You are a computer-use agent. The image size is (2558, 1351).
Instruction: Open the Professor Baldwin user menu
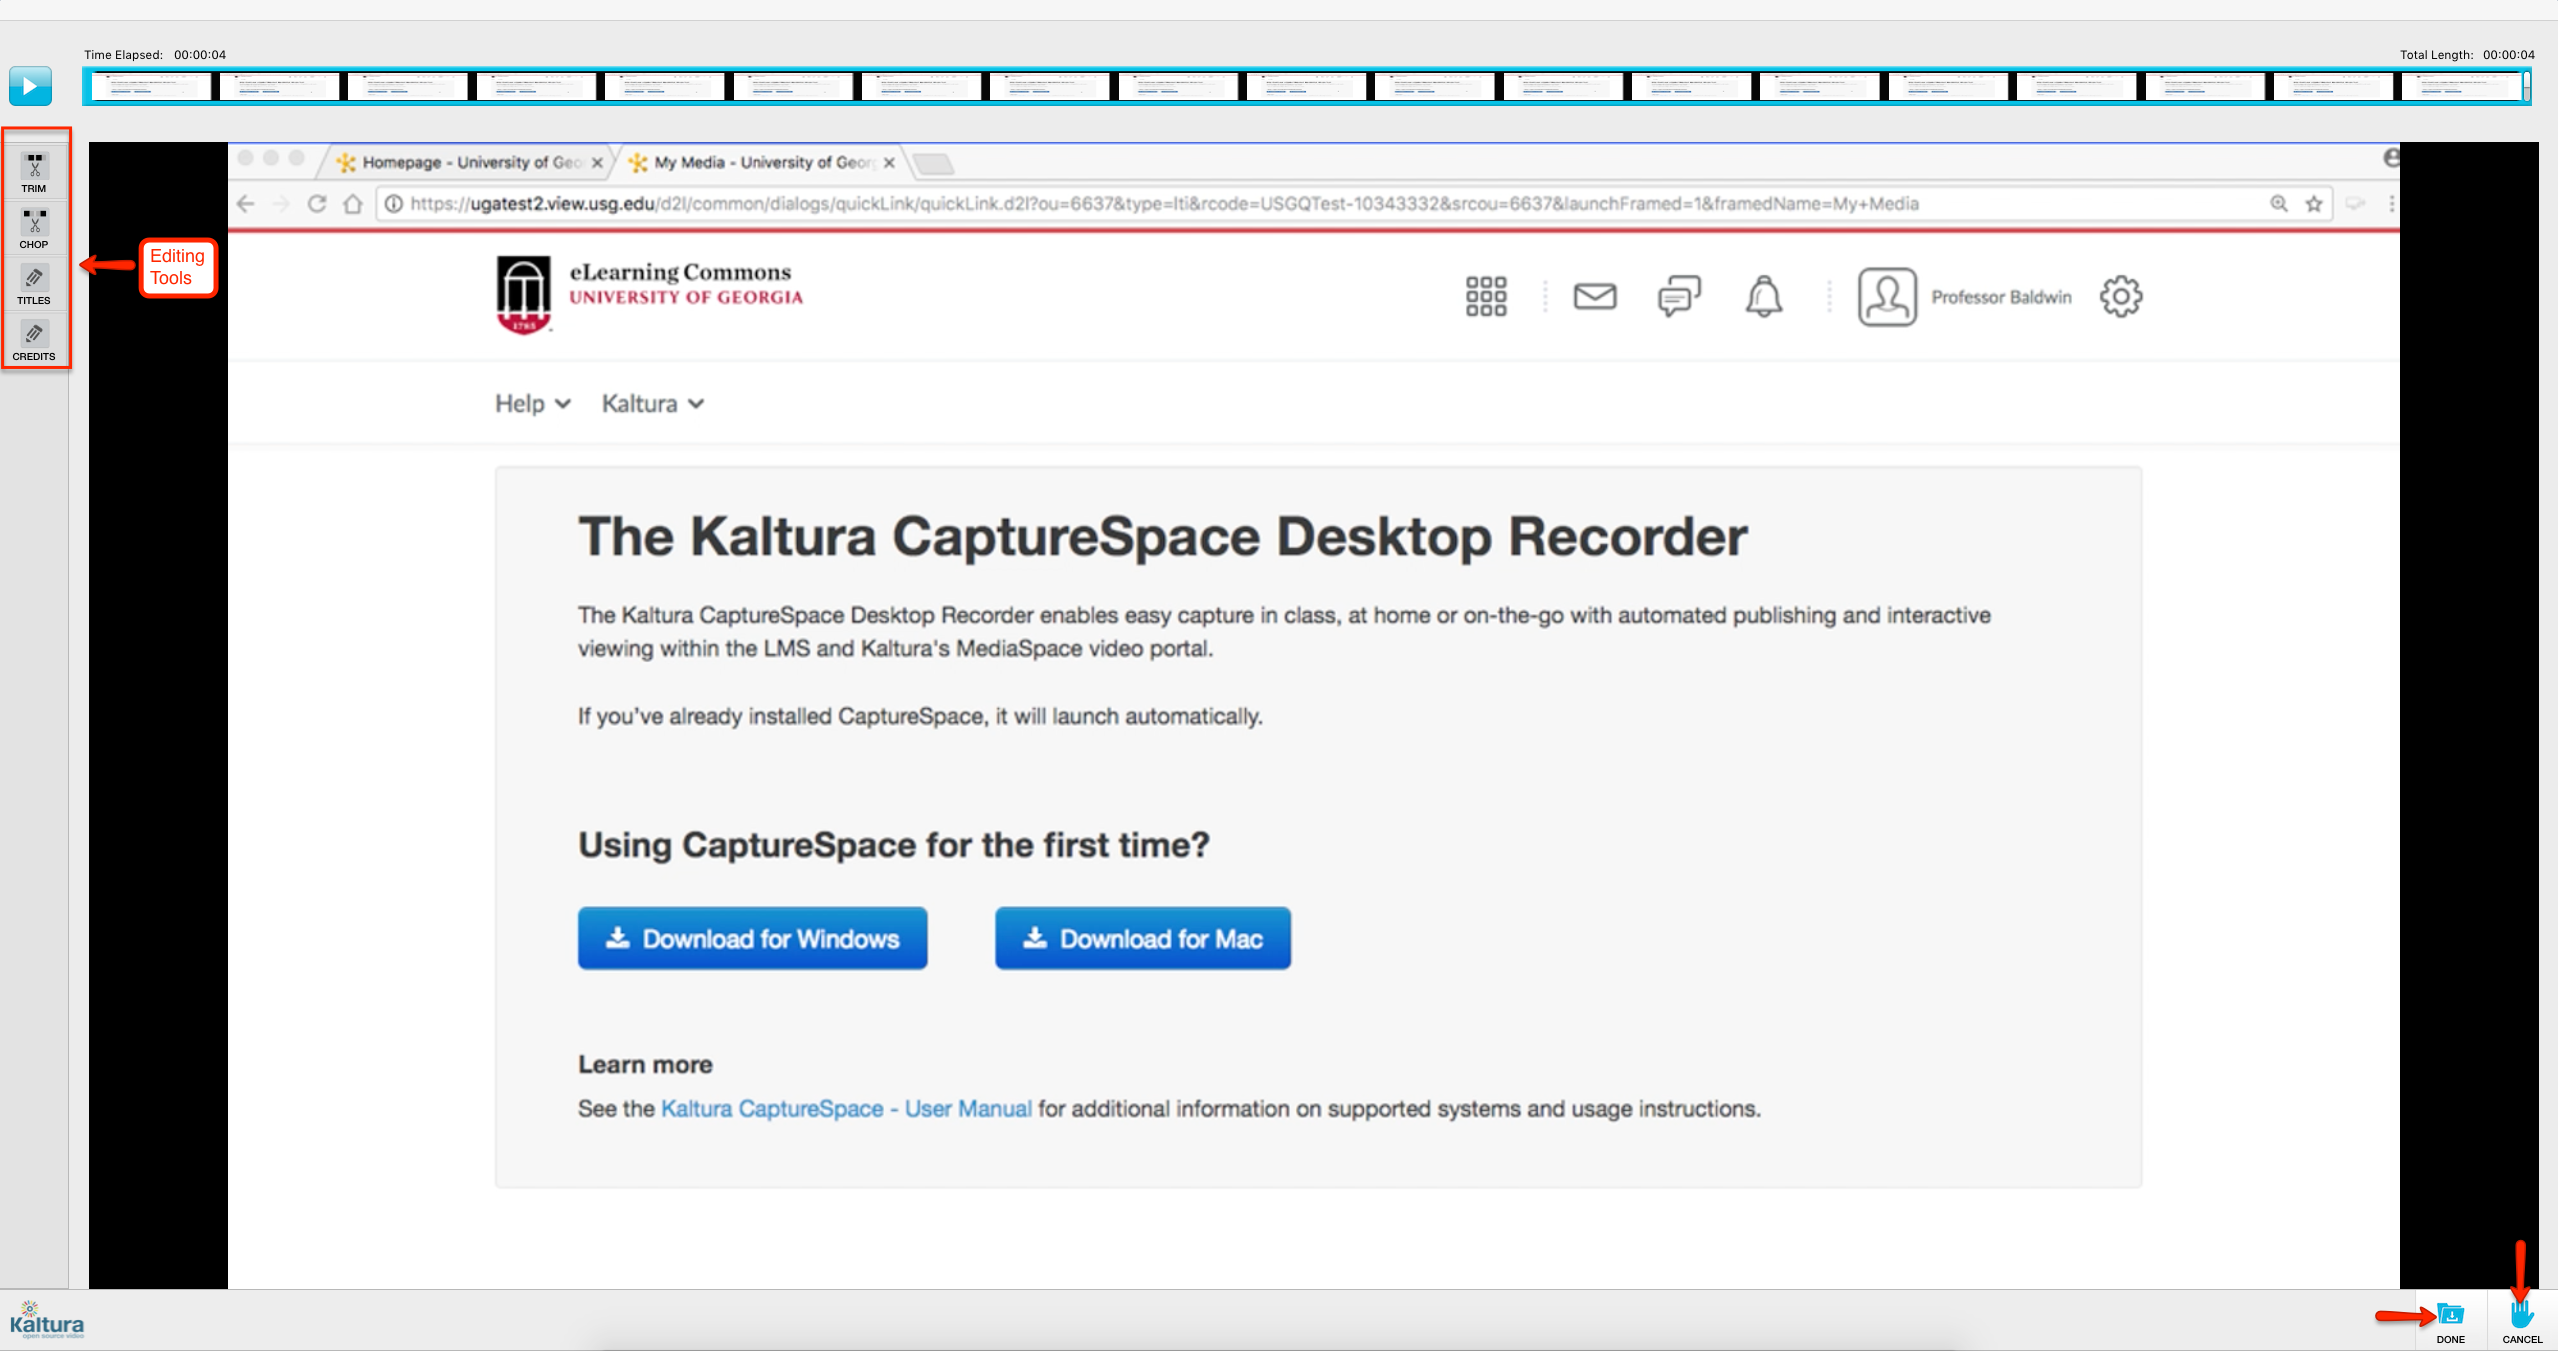[x=2001, y=297]
